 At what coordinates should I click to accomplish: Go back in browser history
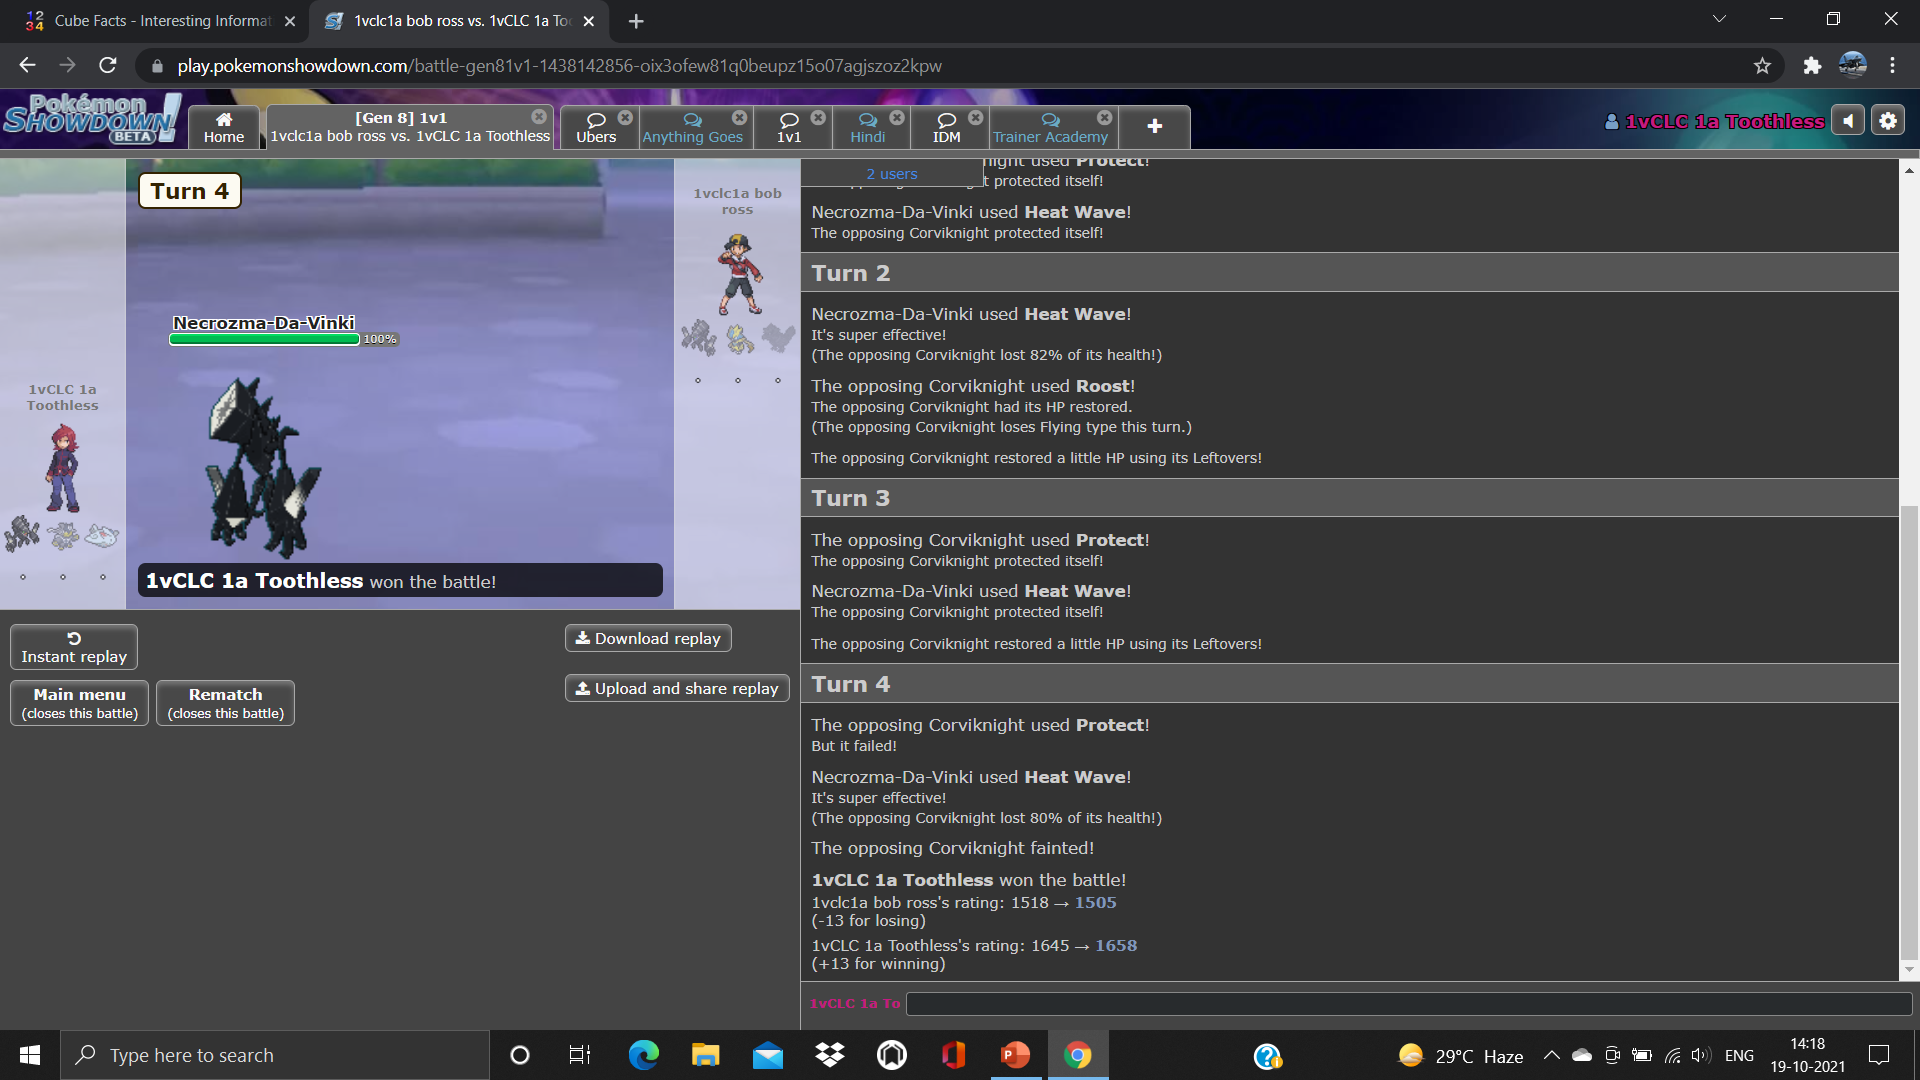(27, 65)
